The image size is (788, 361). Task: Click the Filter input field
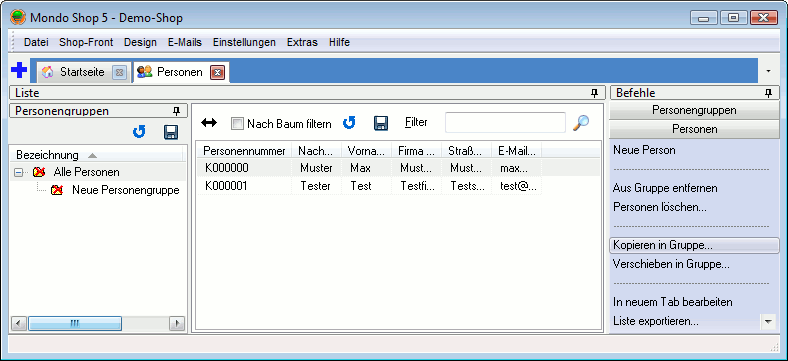click(505, 123)
